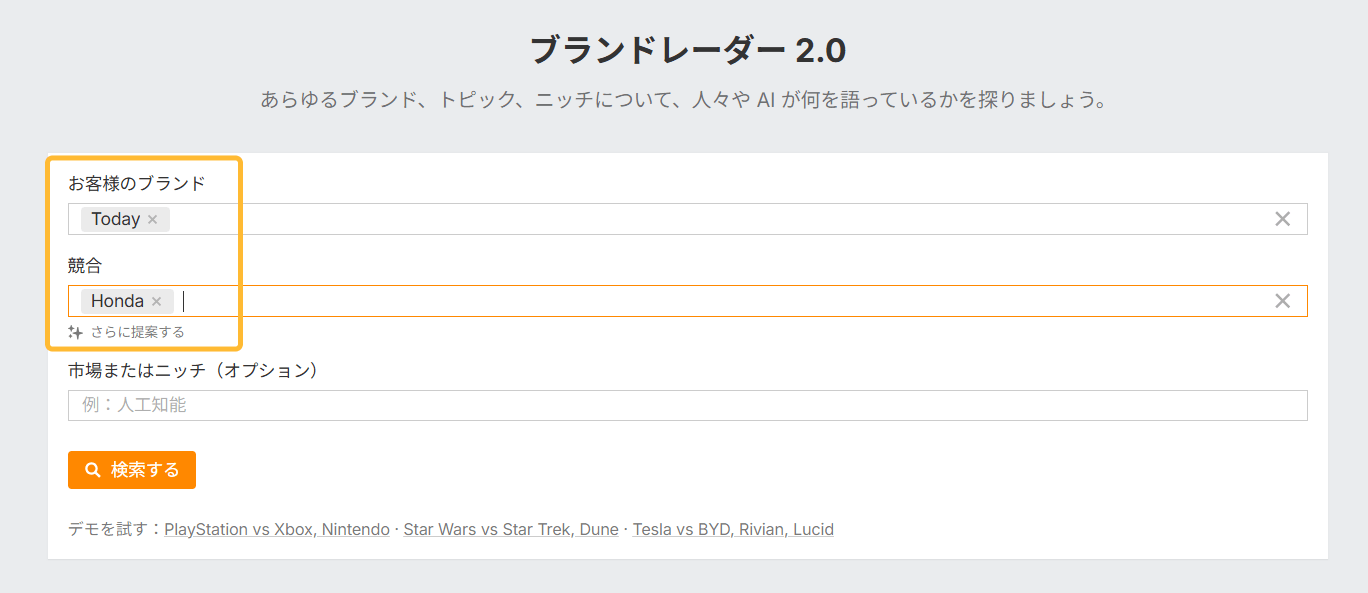
Task: Open the Tesla vs BYD, Rivian, Lucid demo
Action: 733,529
